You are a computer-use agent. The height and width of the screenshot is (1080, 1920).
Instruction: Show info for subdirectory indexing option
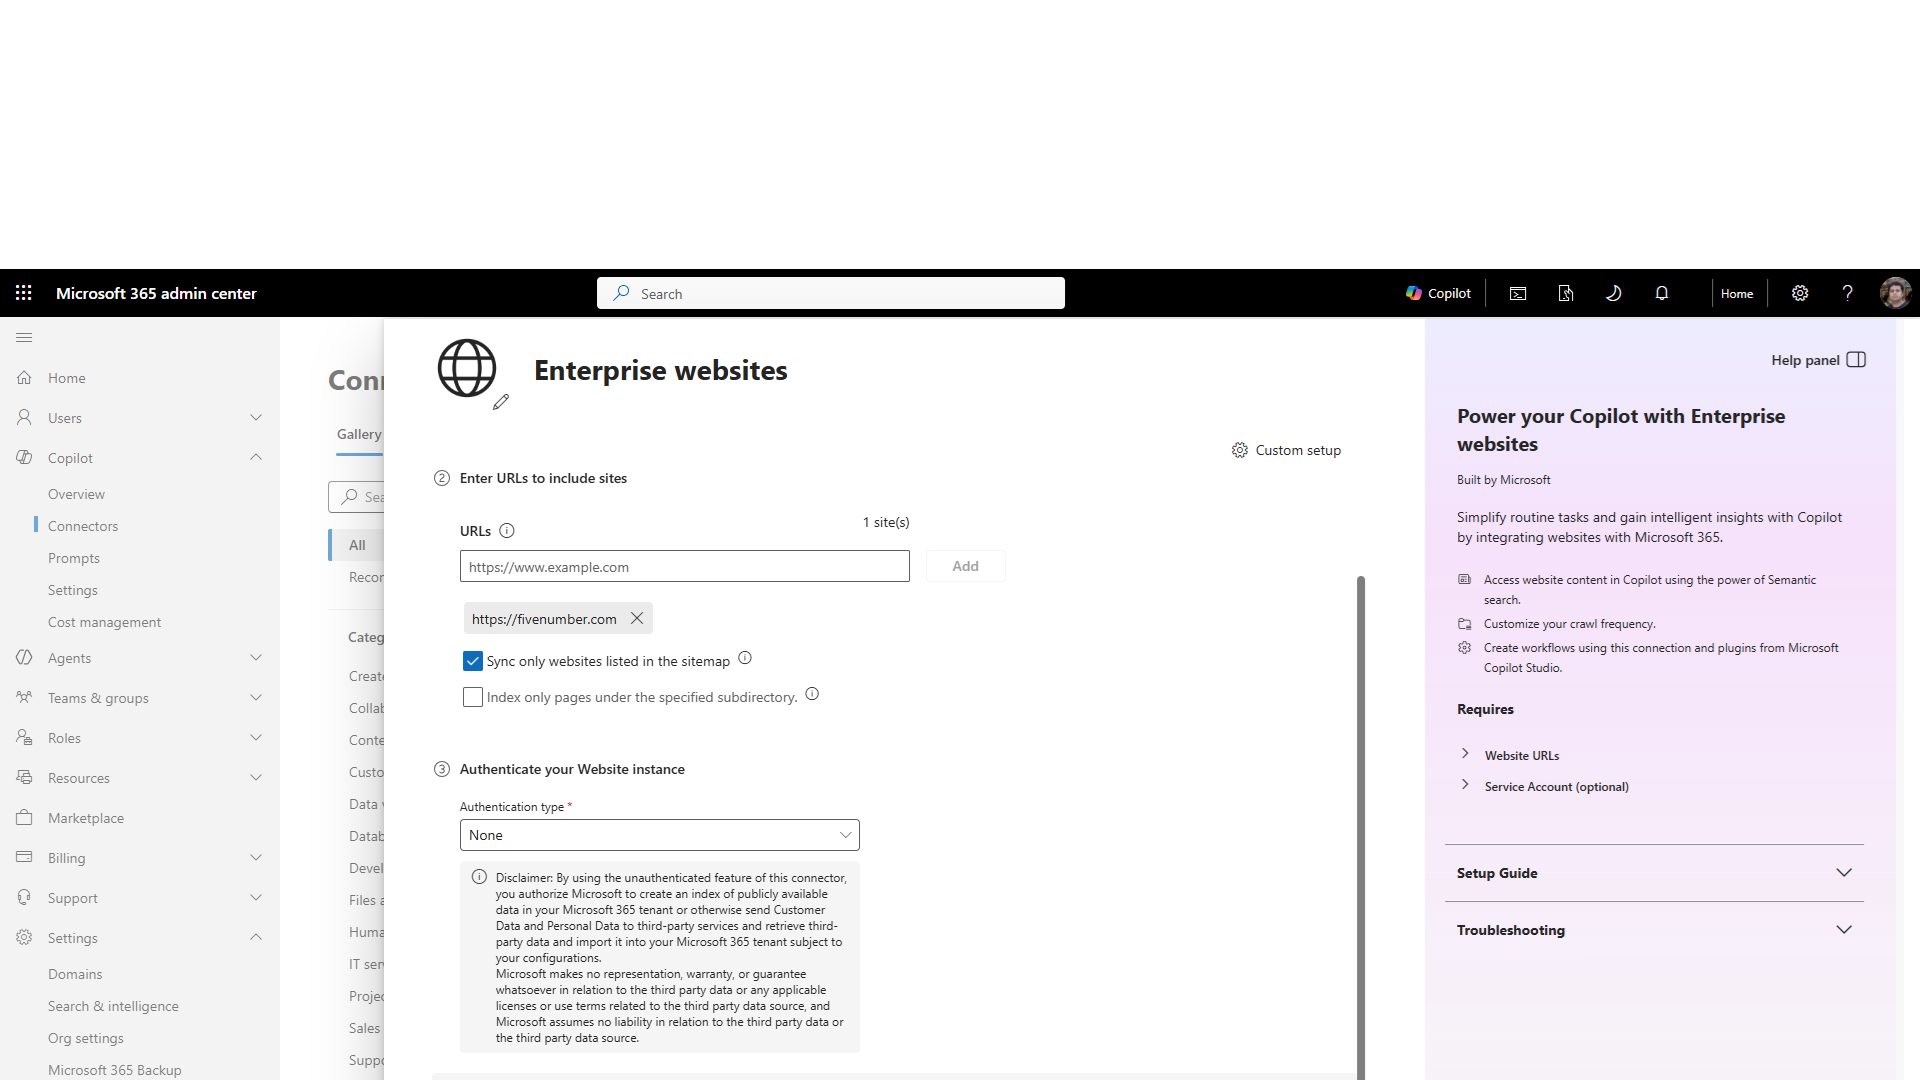(x=812, y=694)
